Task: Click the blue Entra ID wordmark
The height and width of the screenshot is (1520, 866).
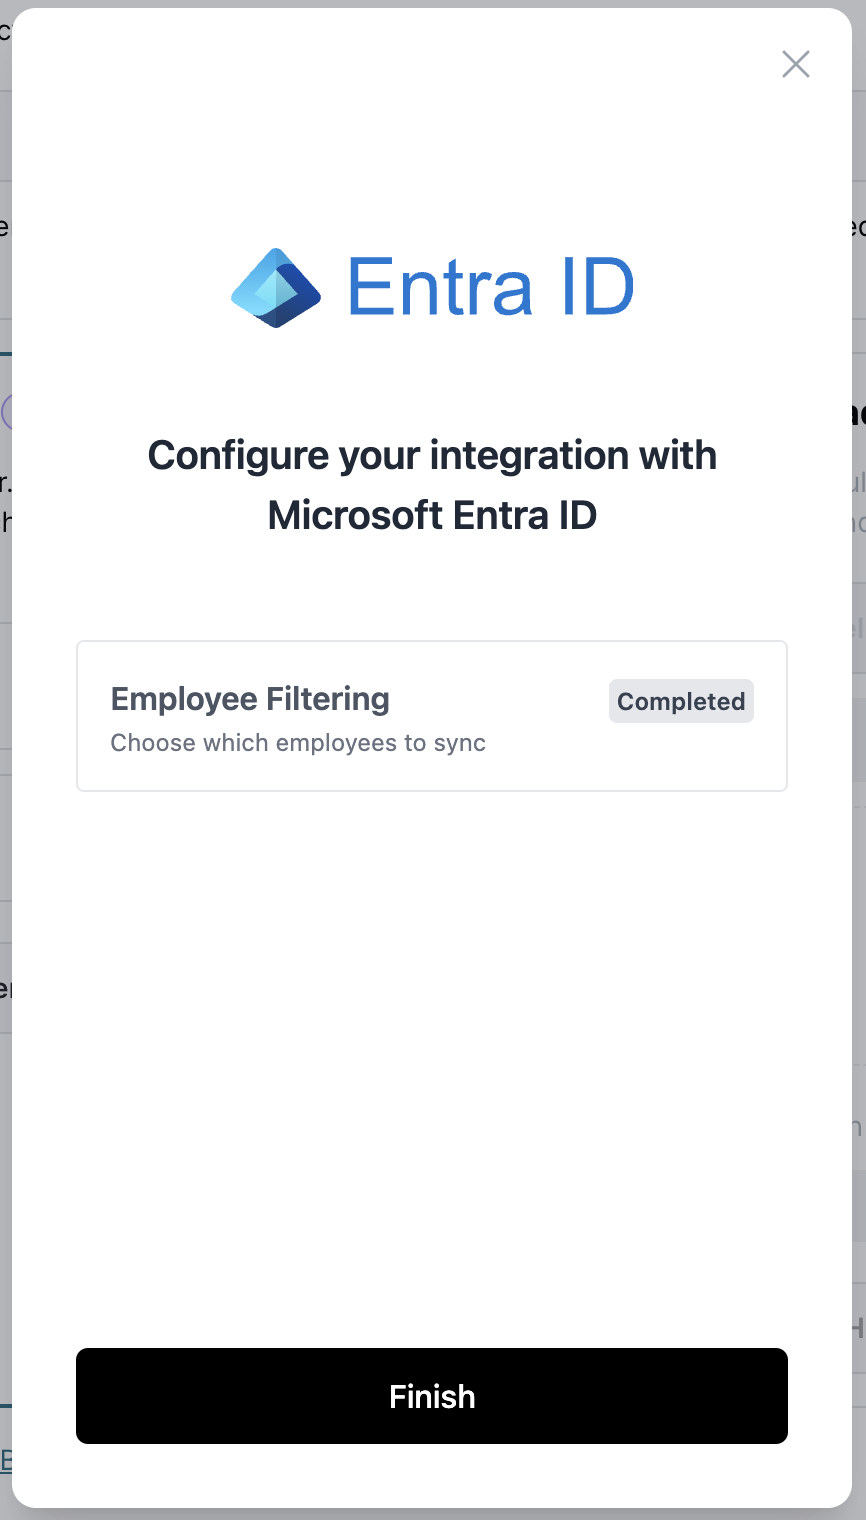Action: click(x=490, y=288)
